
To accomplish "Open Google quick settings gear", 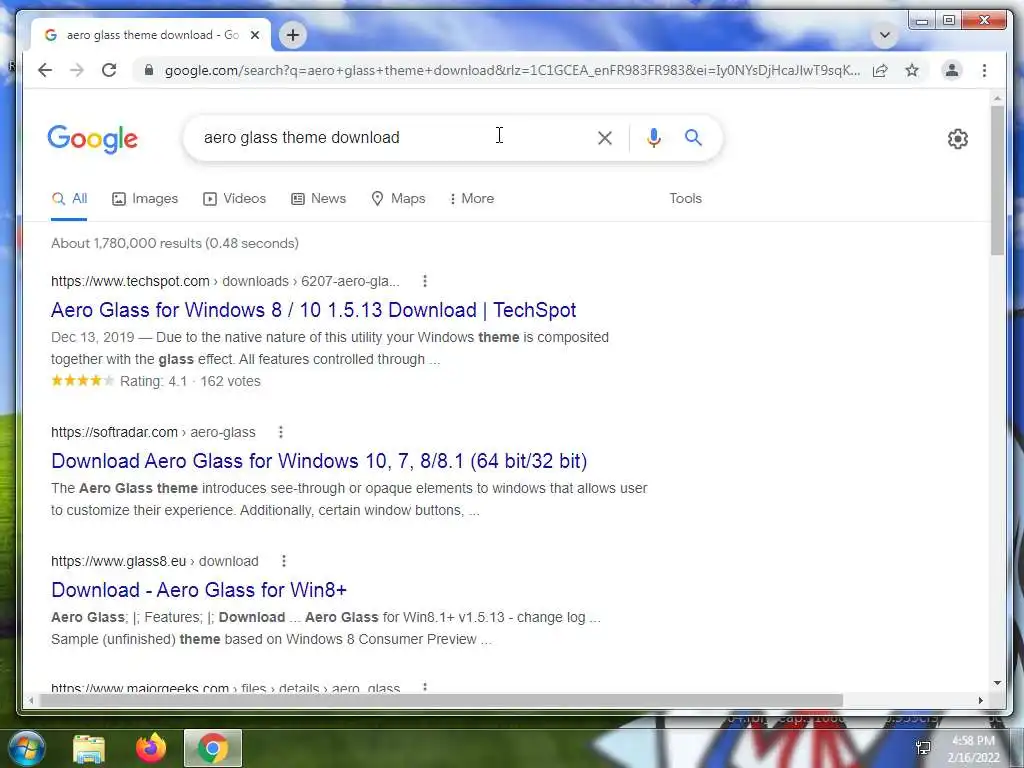I will click(x=957, y=138).
